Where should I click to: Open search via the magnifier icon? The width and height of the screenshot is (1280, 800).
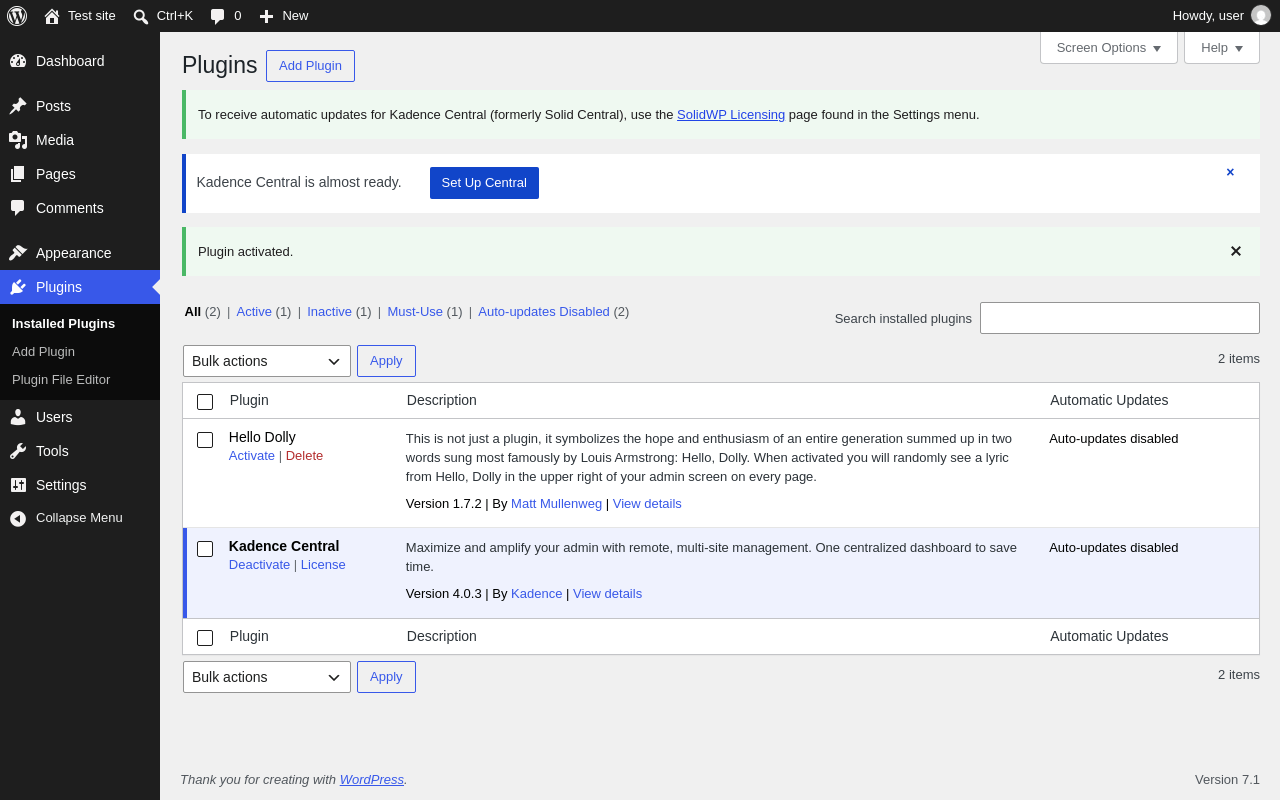[x=141, y=16]
